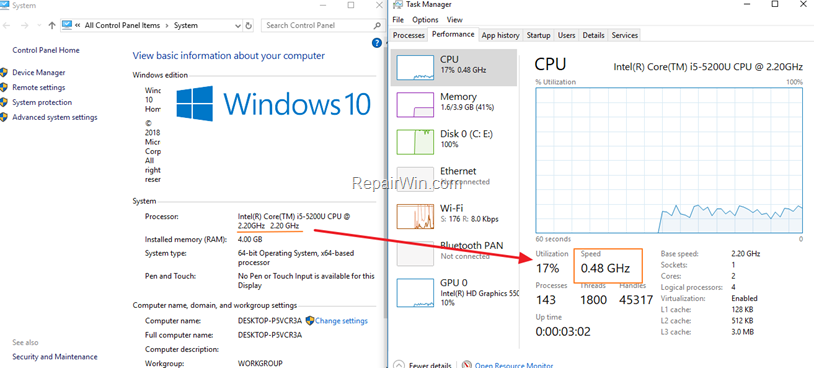This screenshot has width=814, height=368.
Task: Open Resource Monitor link
Action: 513,365
